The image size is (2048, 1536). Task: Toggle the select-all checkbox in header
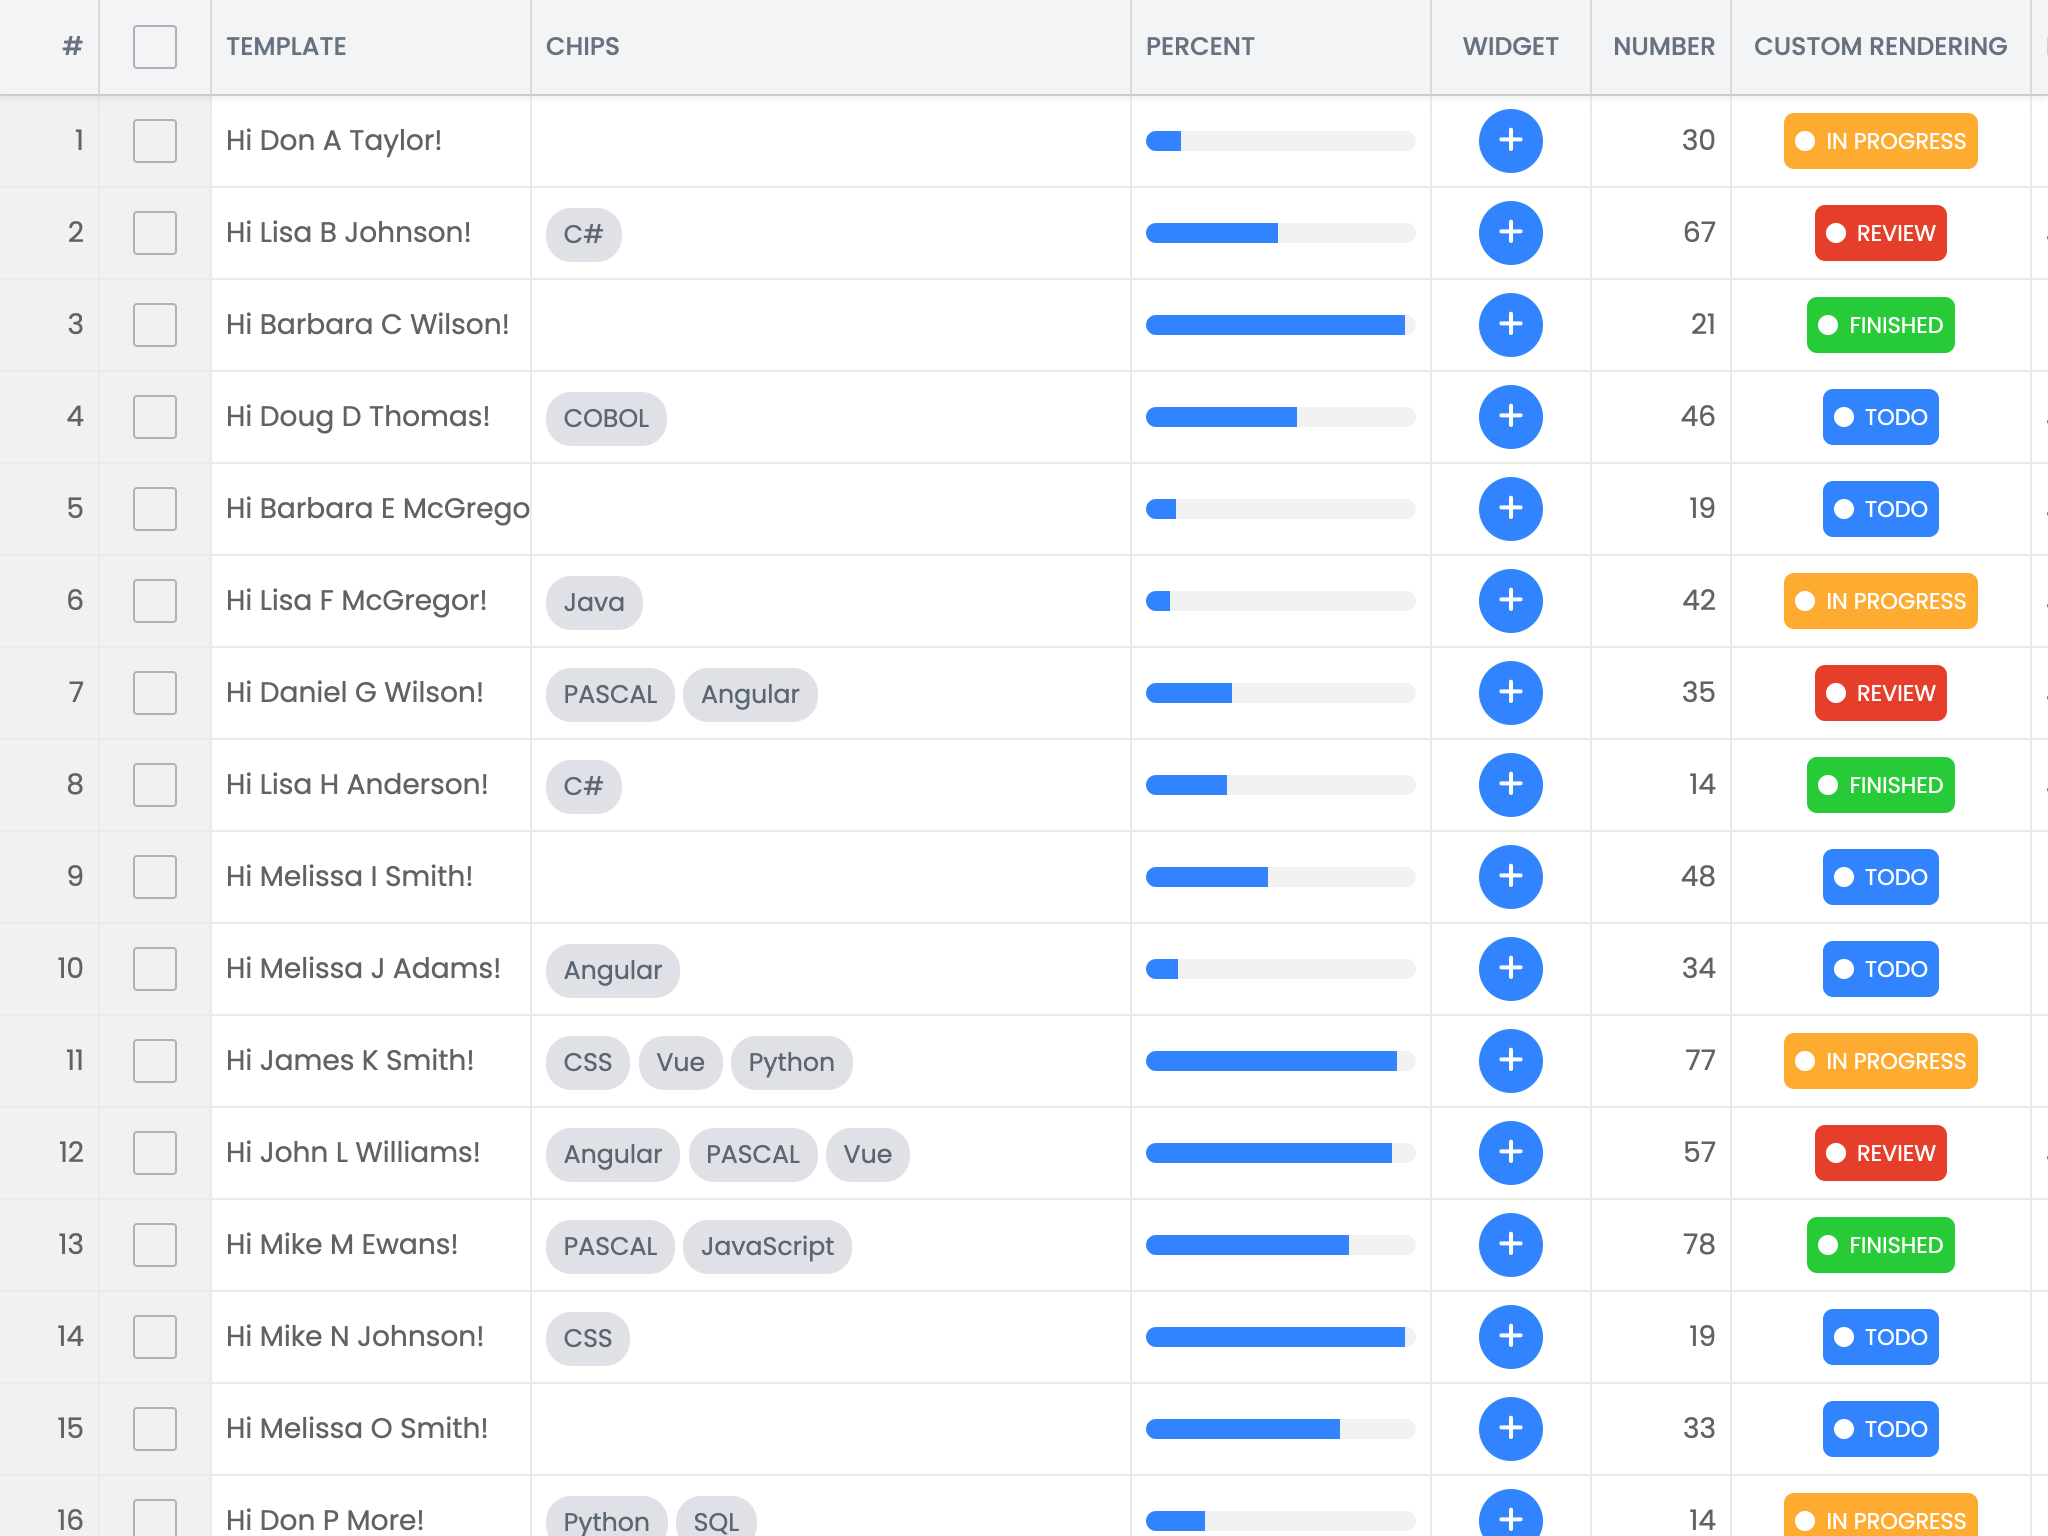coord(155,47)
